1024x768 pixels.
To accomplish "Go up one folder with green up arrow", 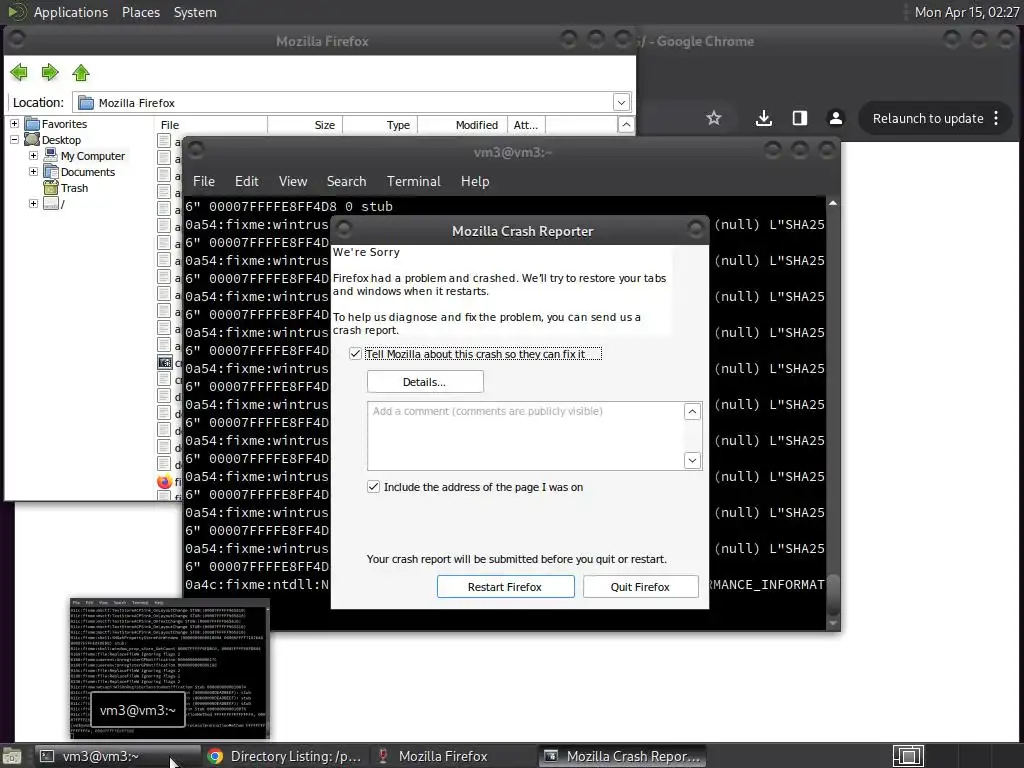I will 81,72.
